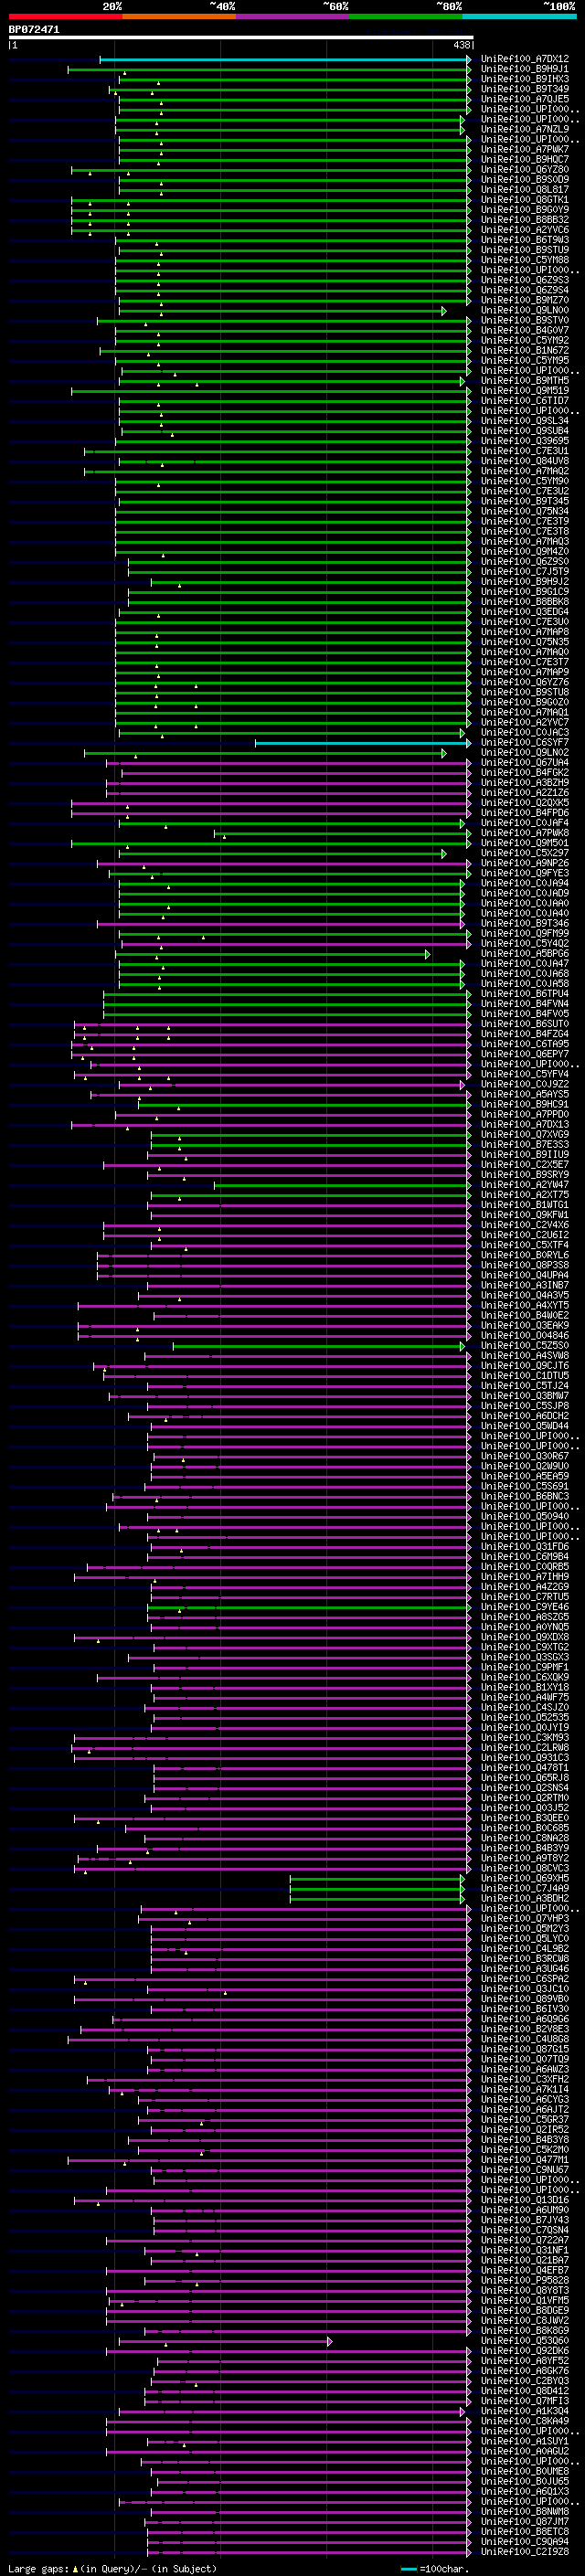
Task: Select the UniRef100_B1N672 label
Action: [524, 351]
